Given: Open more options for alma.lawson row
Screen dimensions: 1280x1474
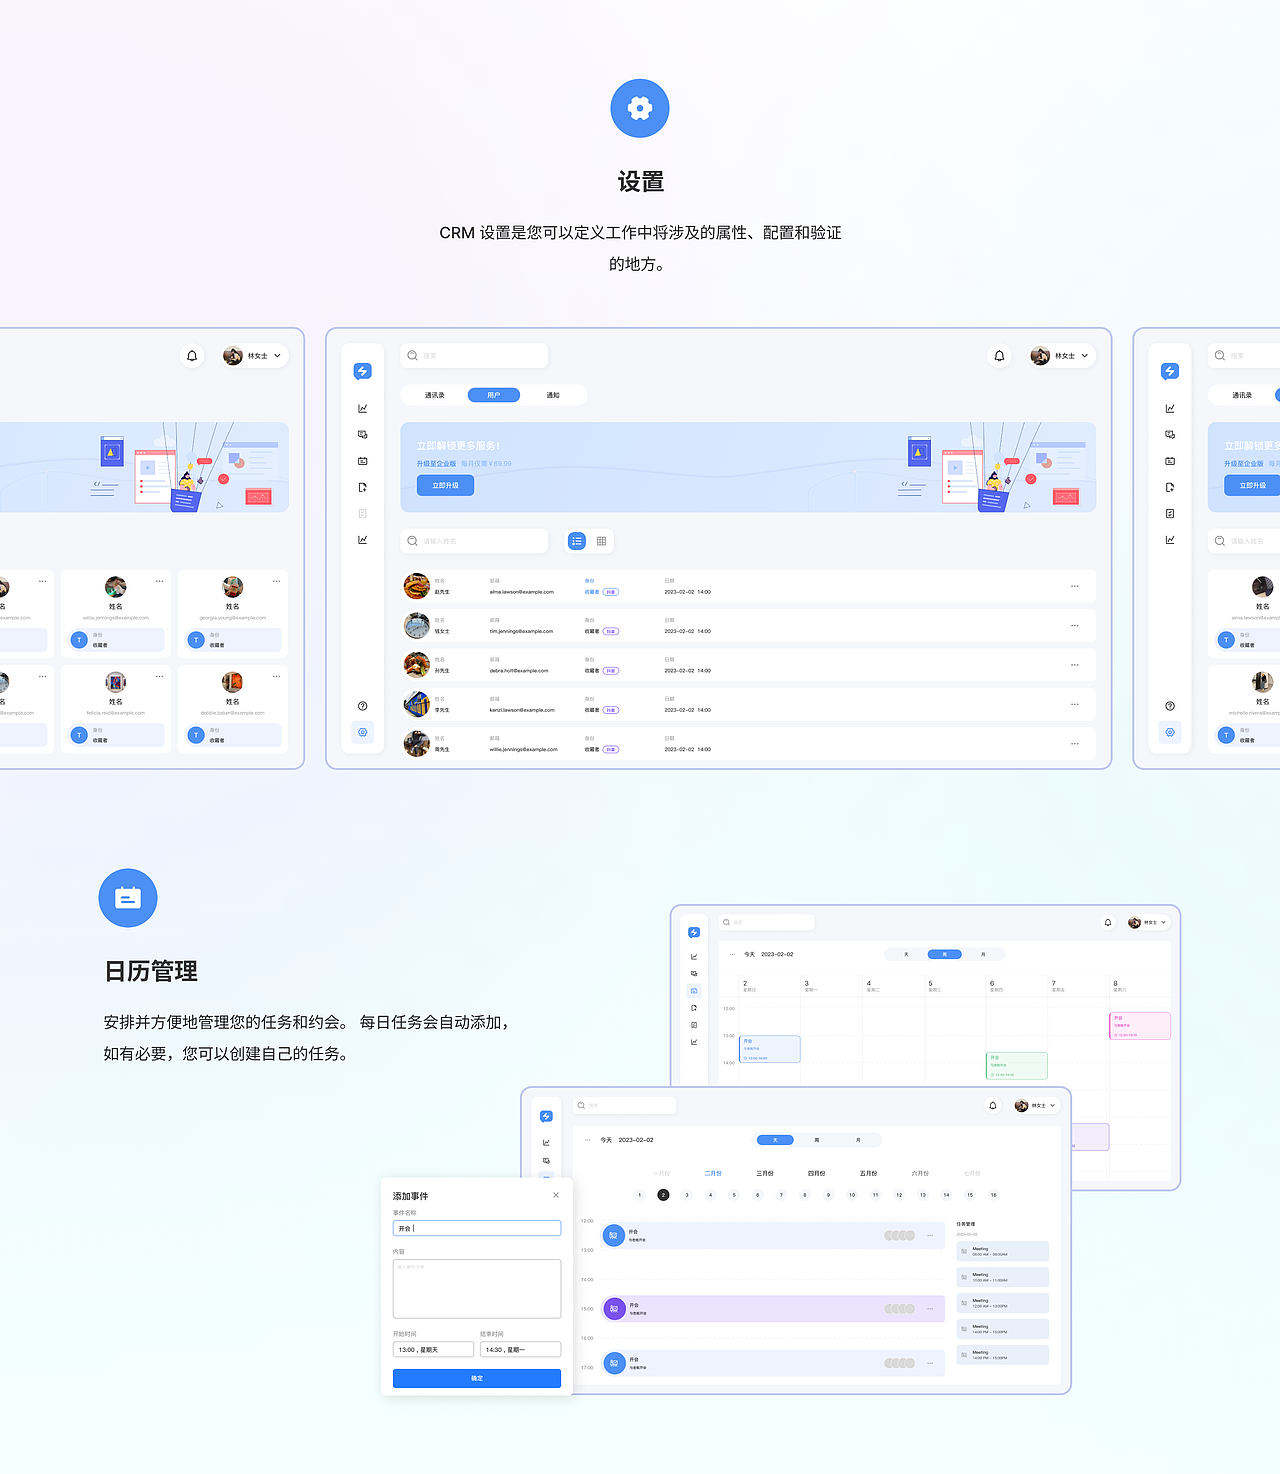Looking at the screenshot, I should point(1075,586).
